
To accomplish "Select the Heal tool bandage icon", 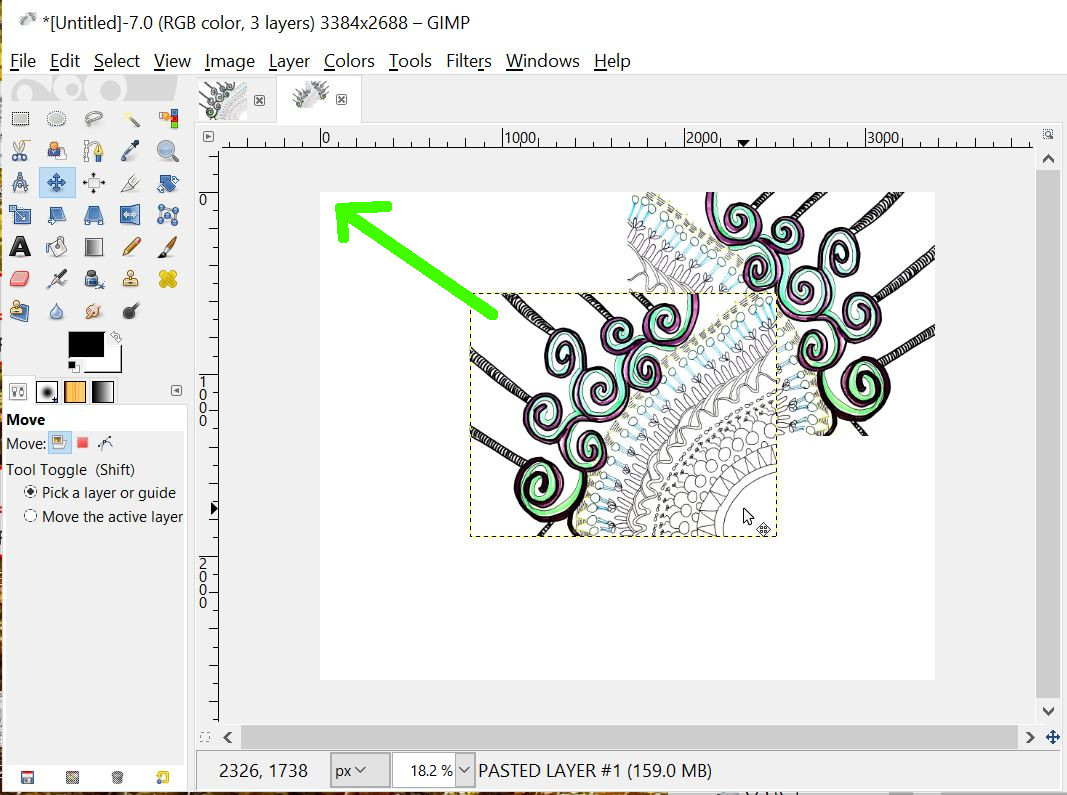I will (167, 278).
